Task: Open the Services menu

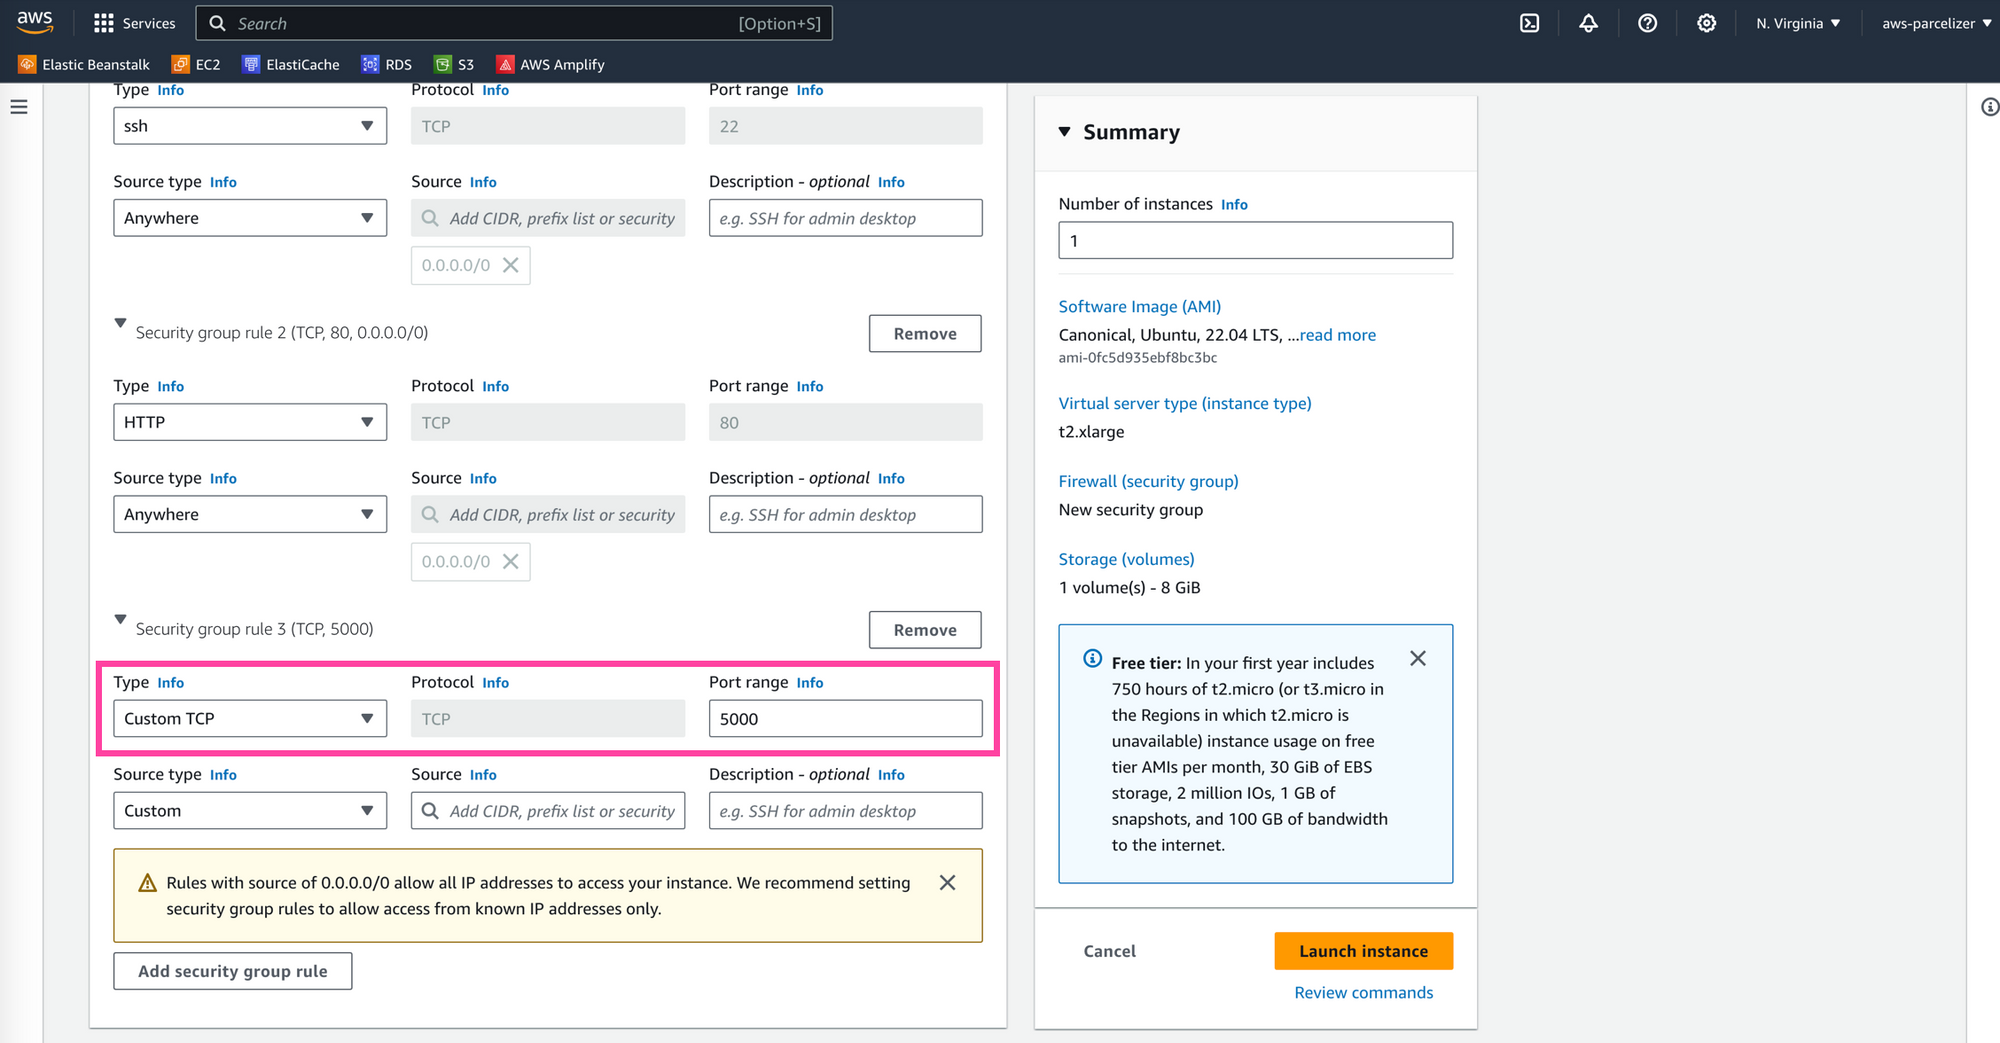Action: click(135, 22)
